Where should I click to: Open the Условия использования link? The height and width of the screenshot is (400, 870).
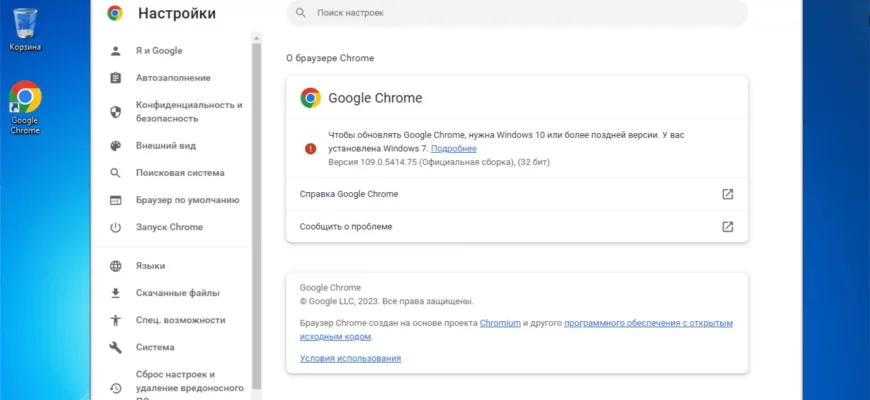click(x=350, y=358)
